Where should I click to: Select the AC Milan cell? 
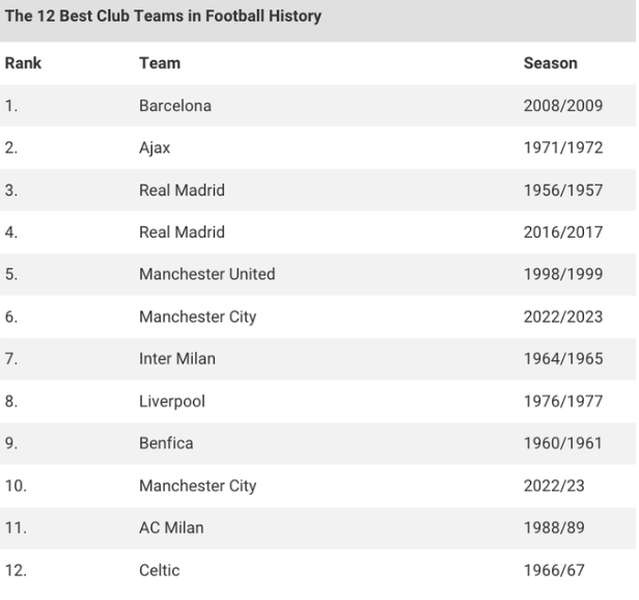[172, 528]
